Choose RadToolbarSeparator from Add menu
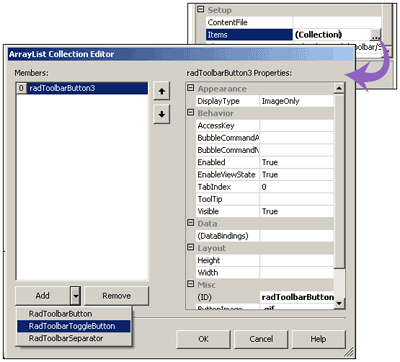This screenshot has height=362, width=400. pos(74,338)
